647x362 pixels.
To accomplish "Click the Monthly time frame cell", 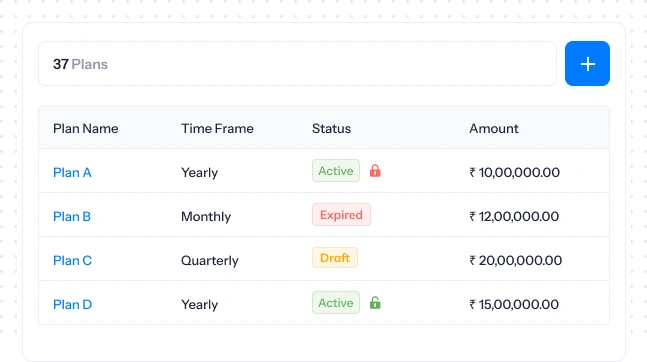I will [206, 216].
